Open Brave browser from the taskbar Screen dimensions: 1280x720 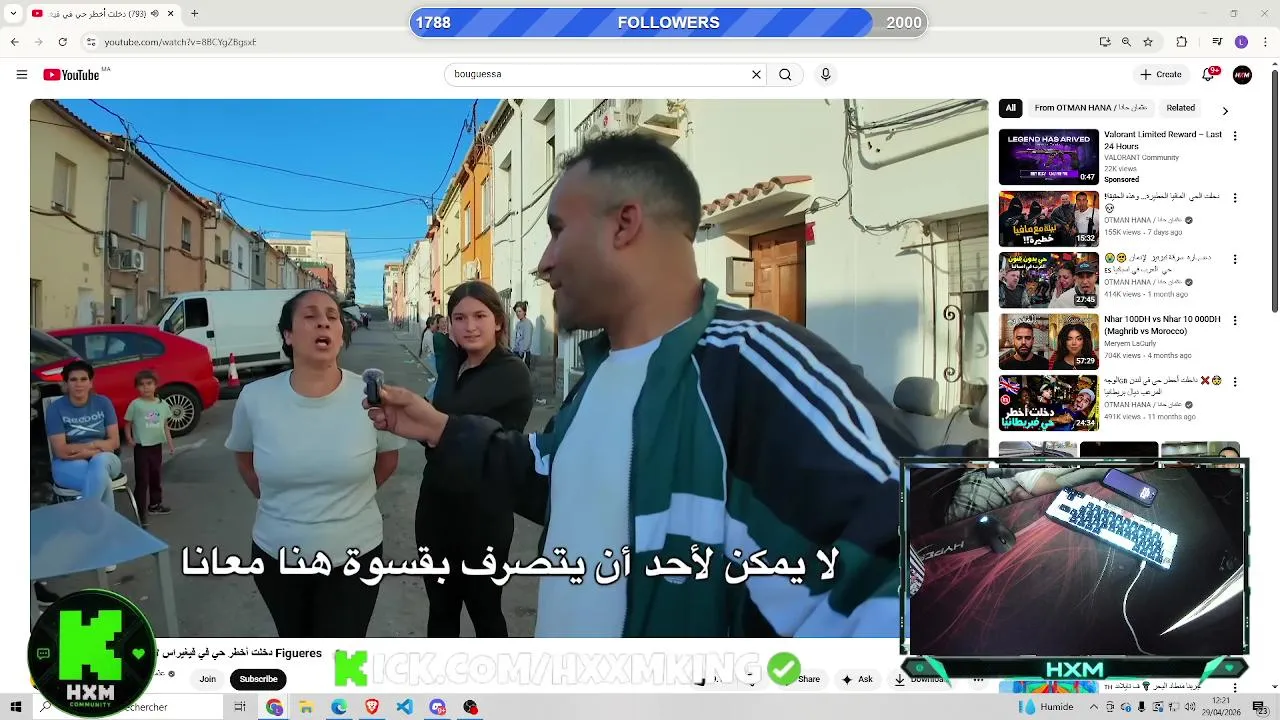pyautogui.click(x=372, y=707)
